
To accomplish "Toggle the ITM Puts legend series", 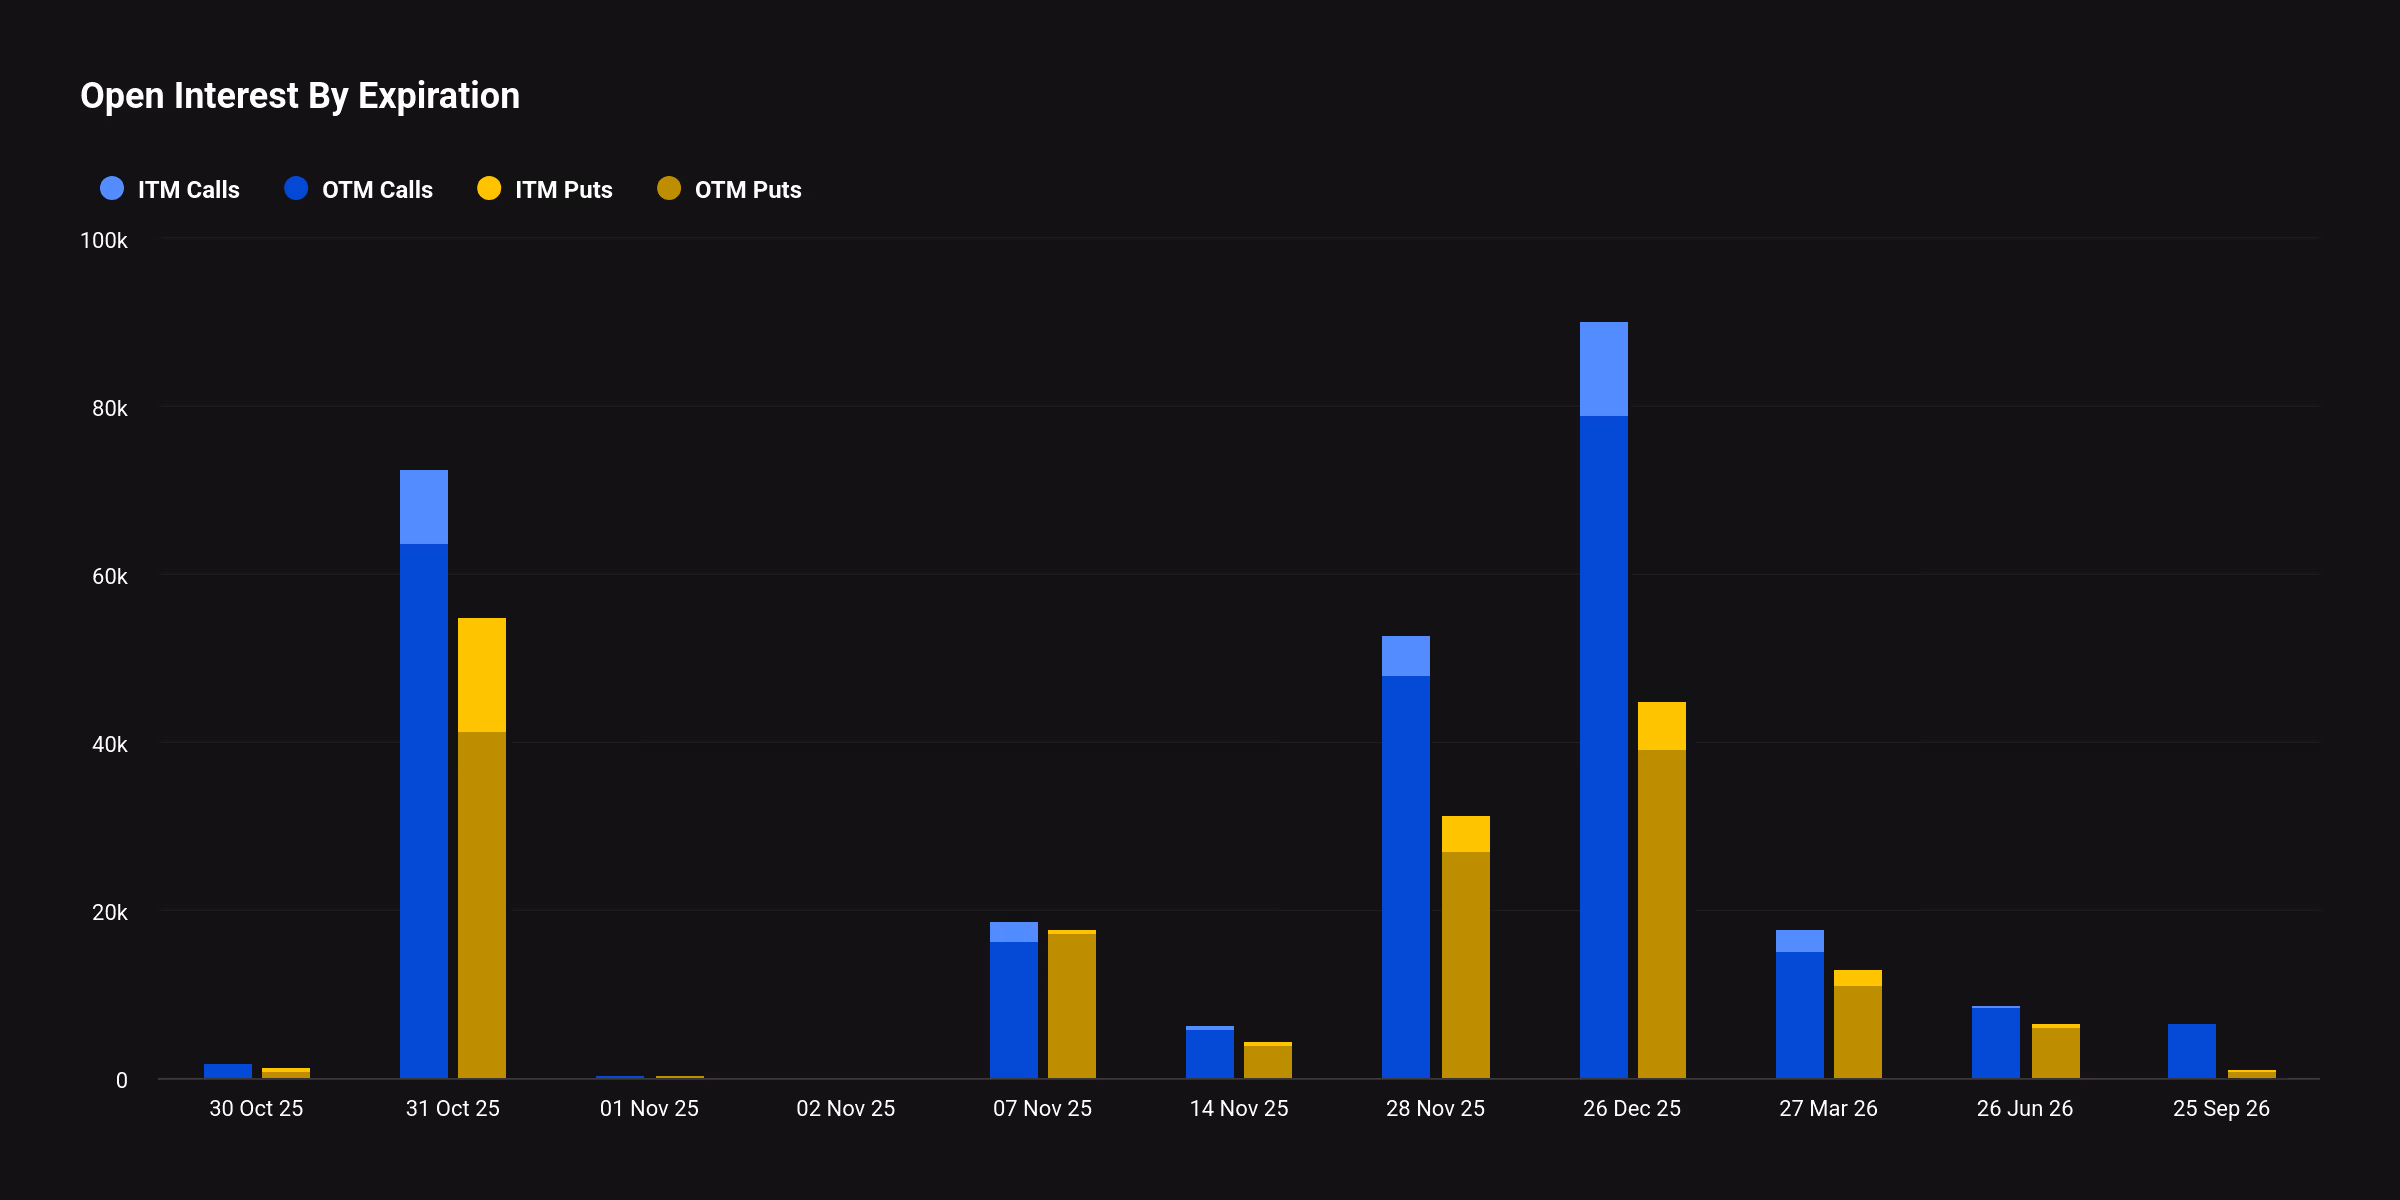I will [562, 190].
